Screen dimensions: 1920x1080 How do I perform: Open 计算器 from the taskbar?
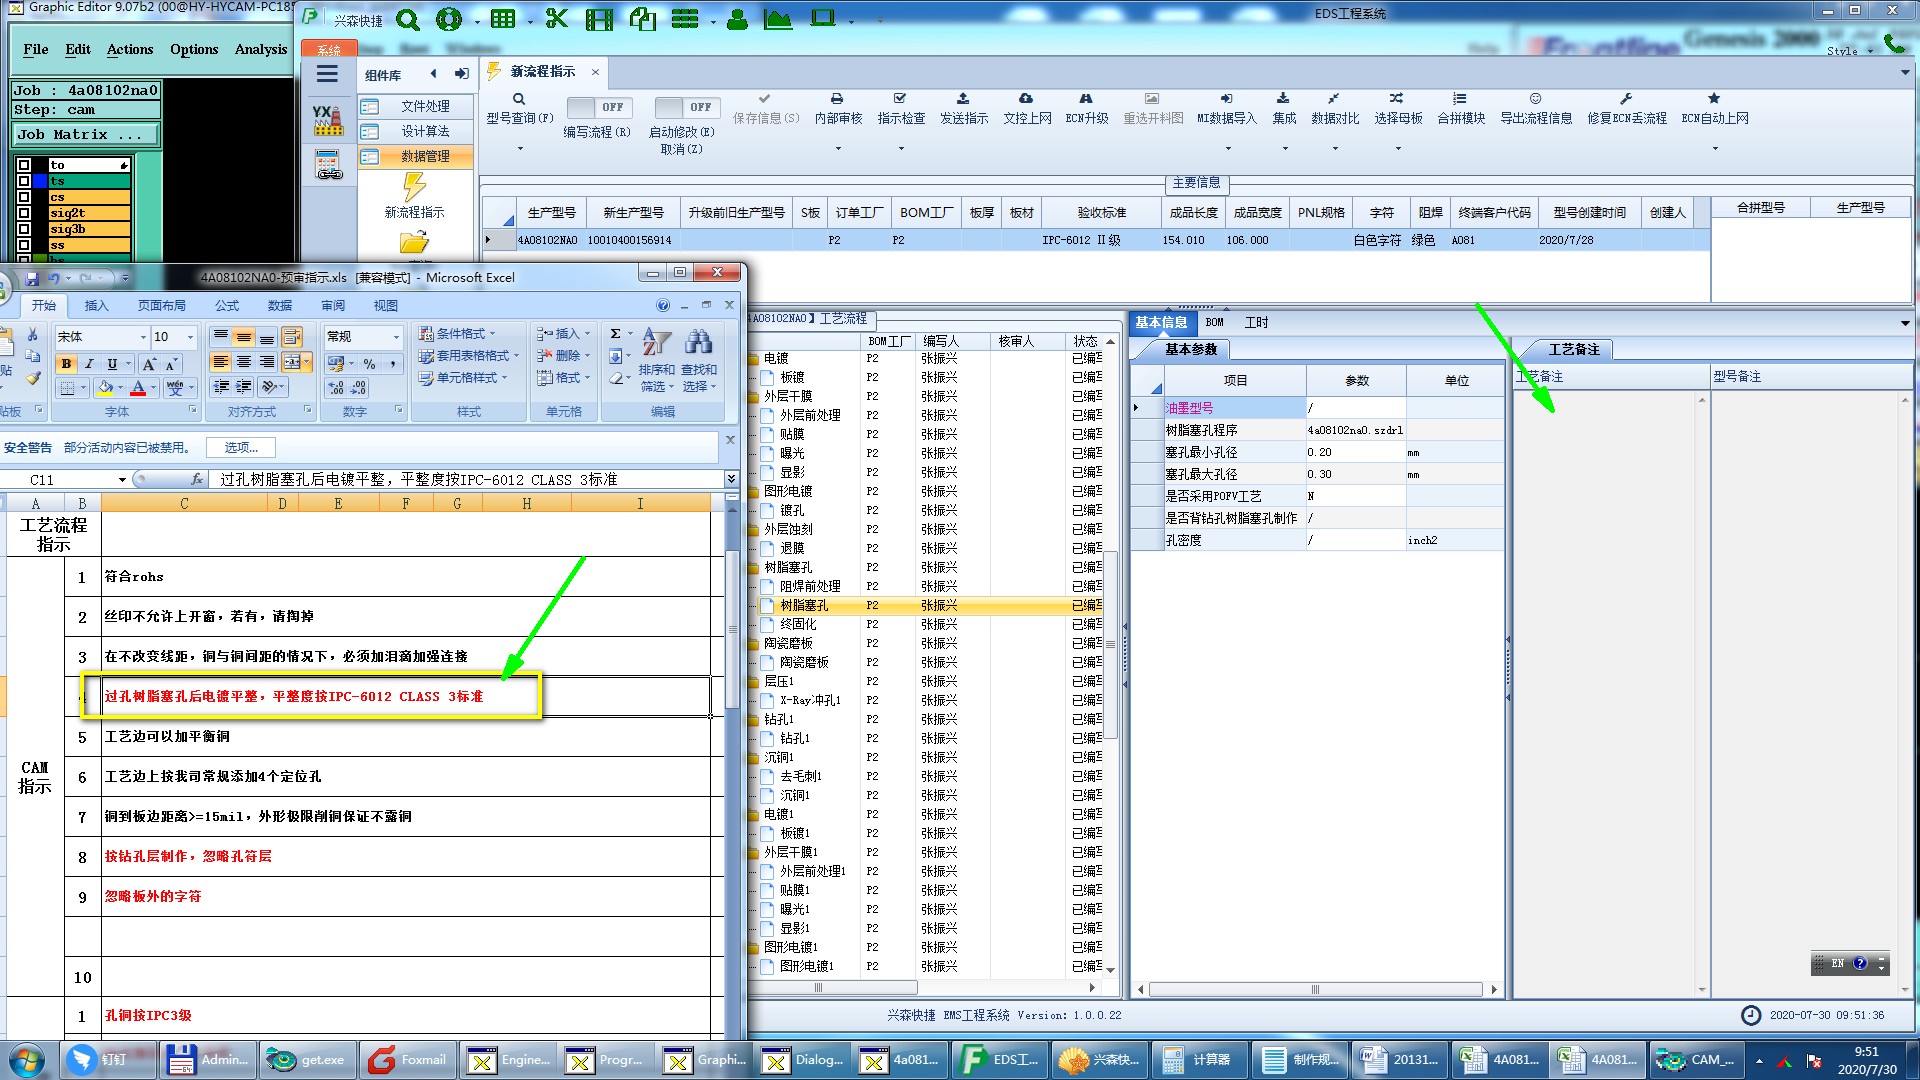pyautogui.click(x=1198, y=1060)
